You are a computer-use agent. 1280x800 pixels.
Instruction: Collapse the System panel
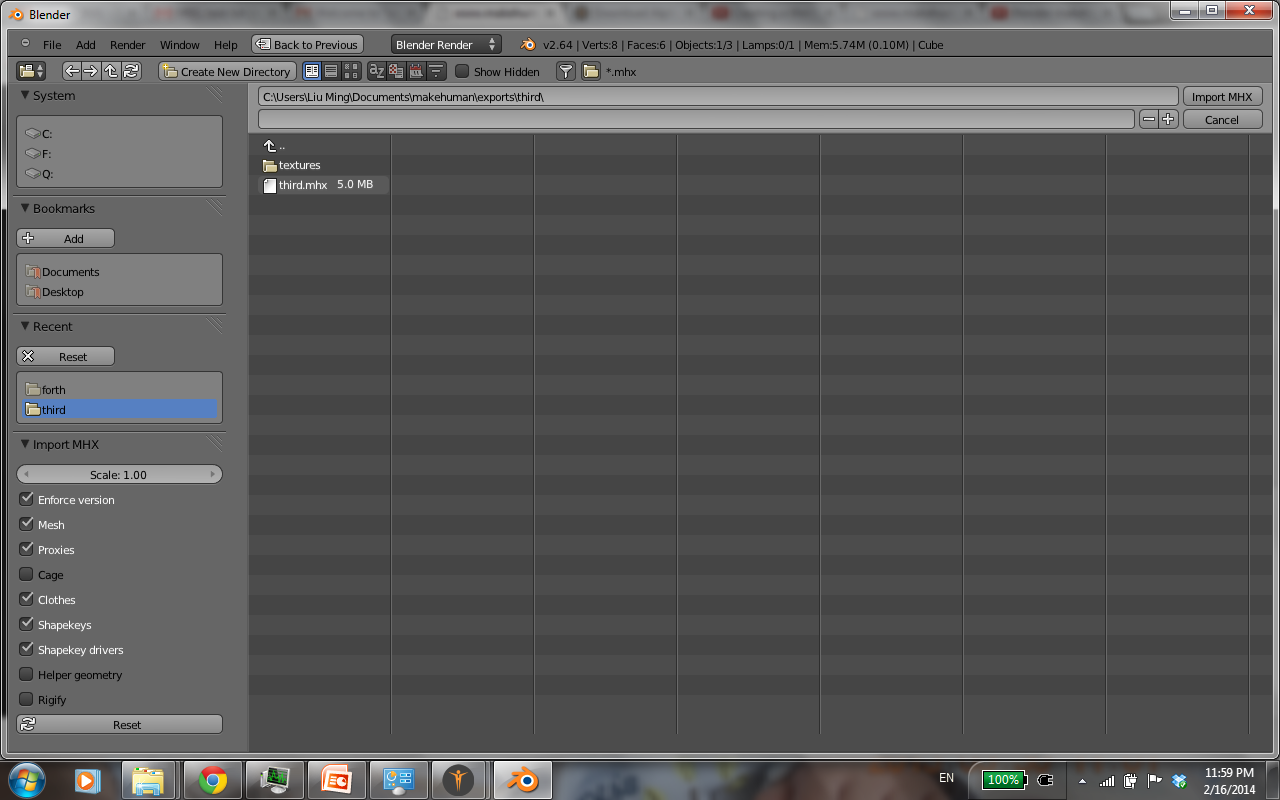tap(25, 96)
